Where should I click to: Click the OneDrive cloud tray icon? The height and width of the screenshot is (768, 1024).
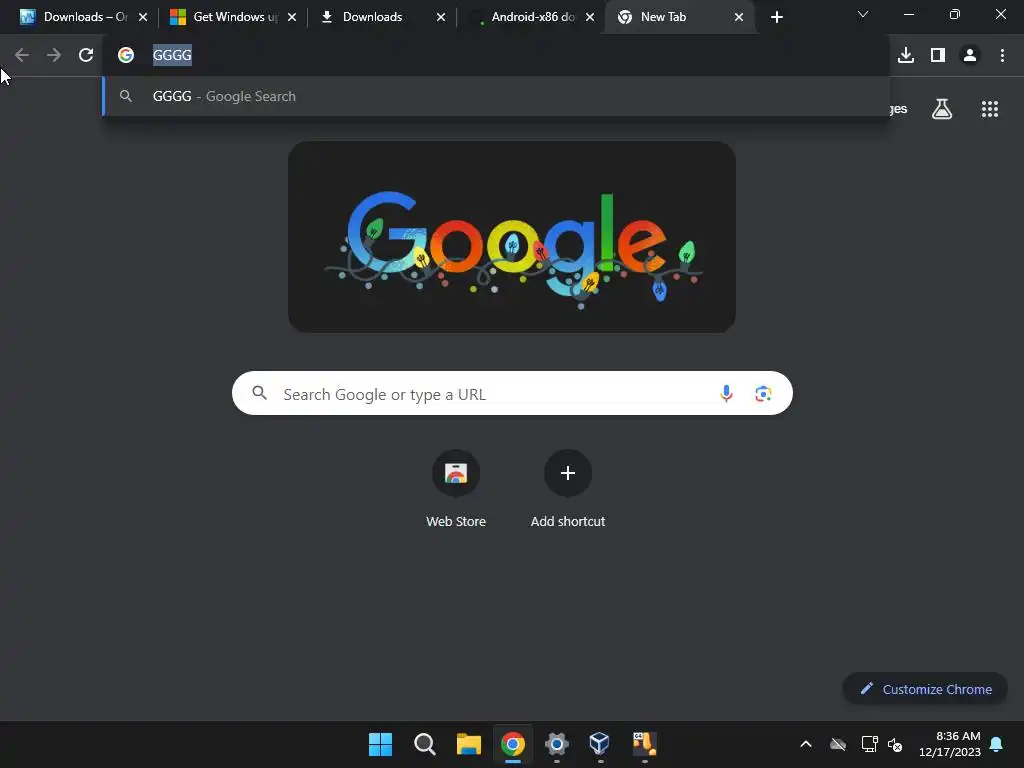pyautogui.click(x=838, y=744)
